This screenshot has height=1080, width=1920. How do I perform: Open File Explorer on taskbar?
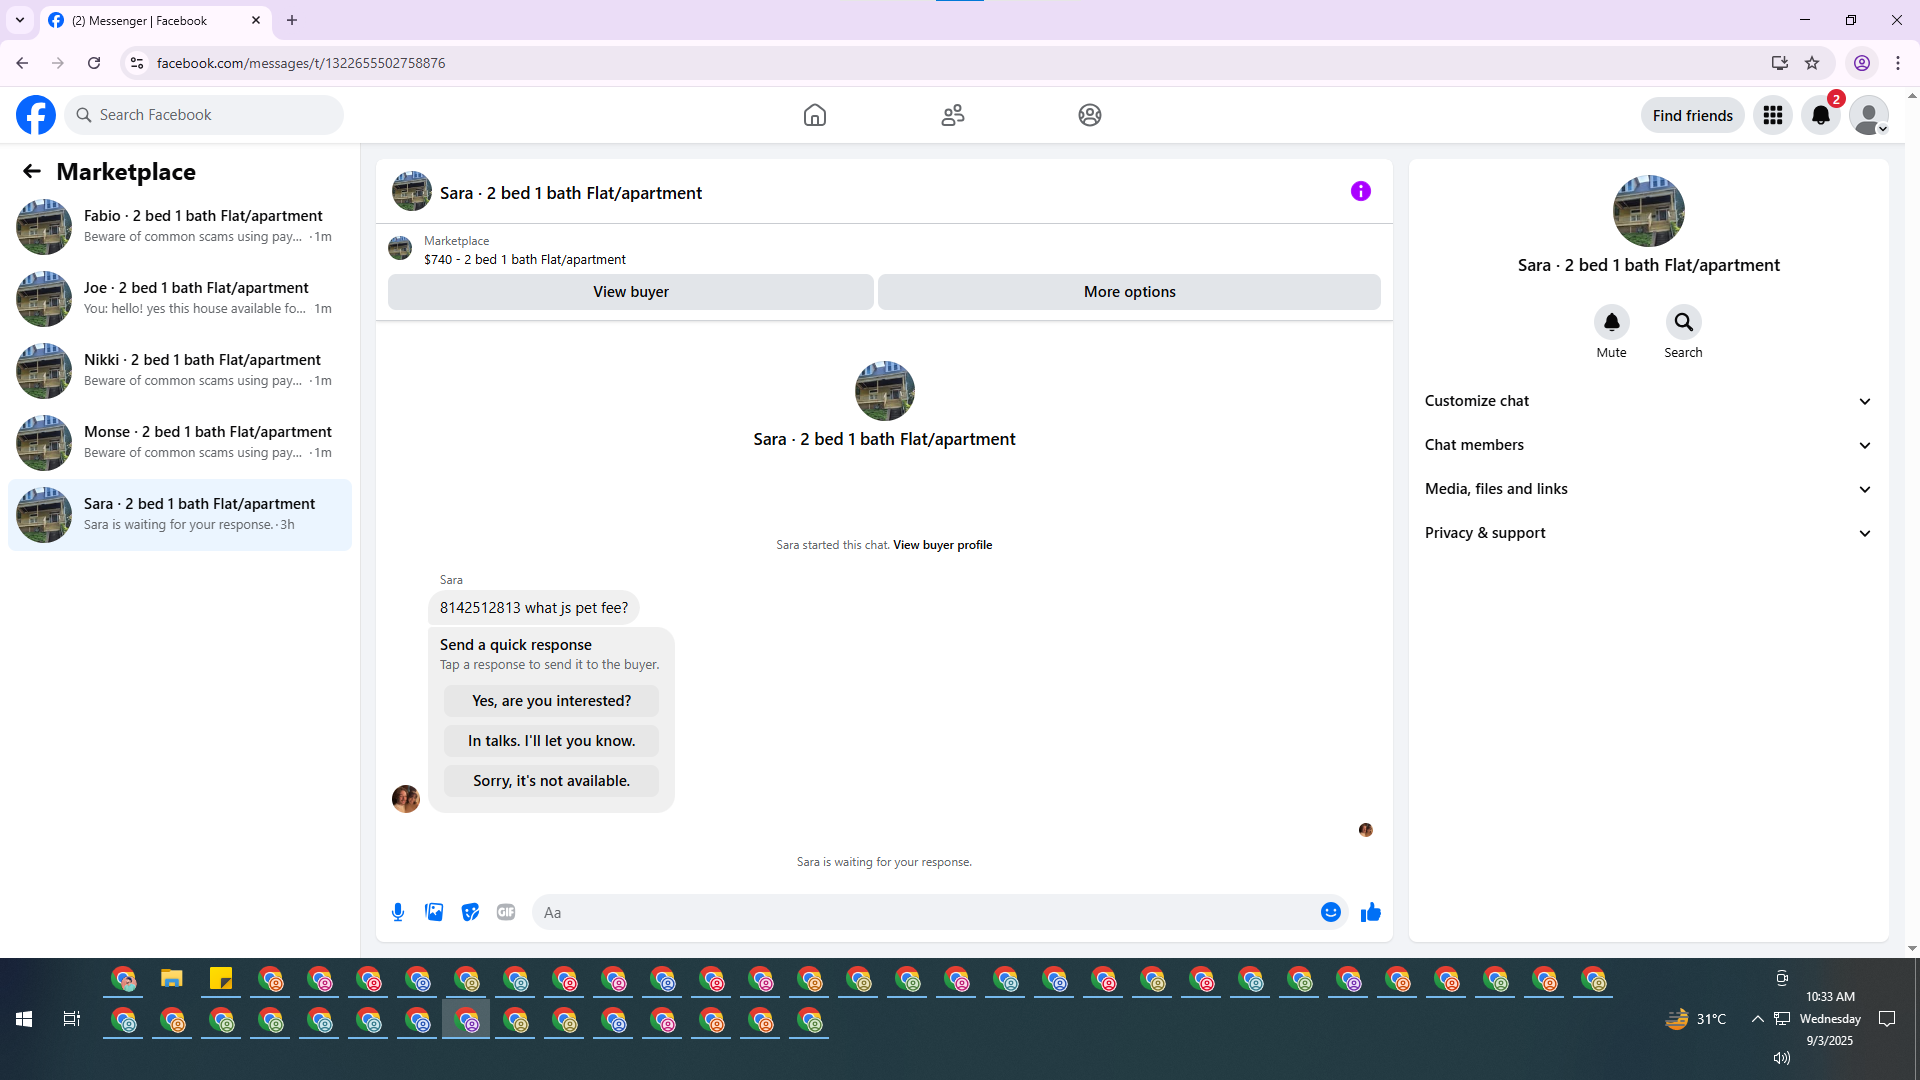172,979
